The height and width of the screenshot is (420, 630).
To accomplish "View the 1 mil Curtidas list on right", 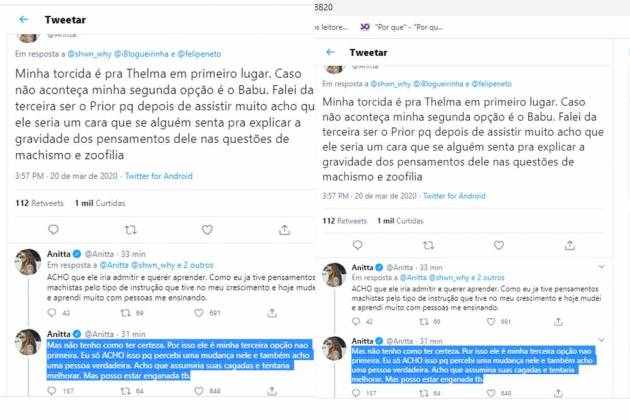I will [400, 221].
